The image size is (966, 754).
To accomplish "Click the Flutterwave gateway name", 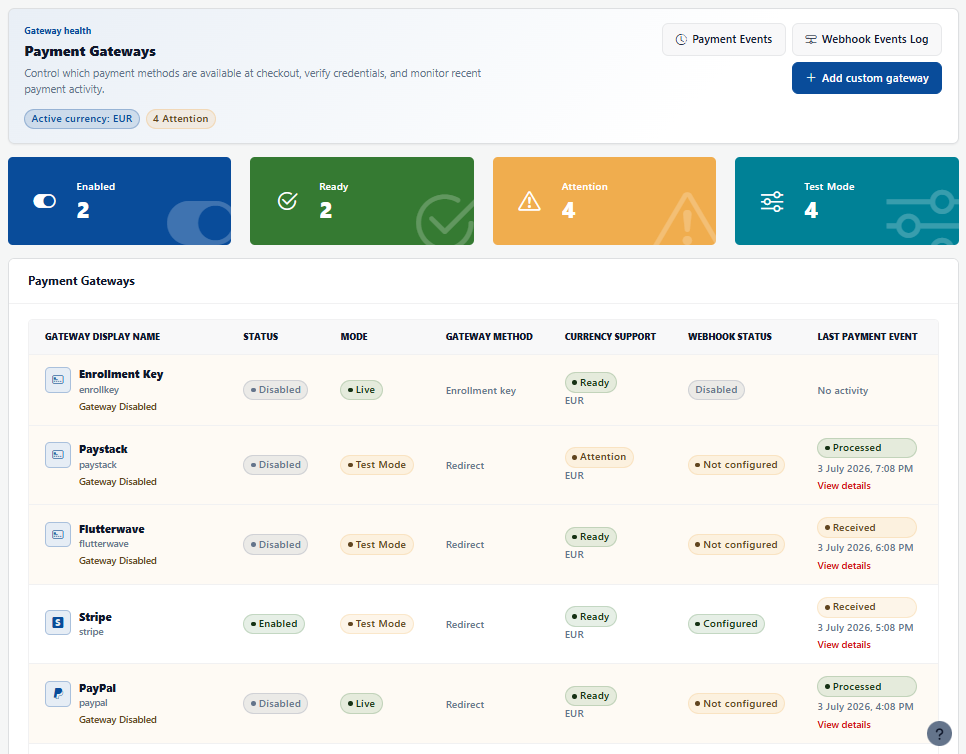I will [112, 529].
